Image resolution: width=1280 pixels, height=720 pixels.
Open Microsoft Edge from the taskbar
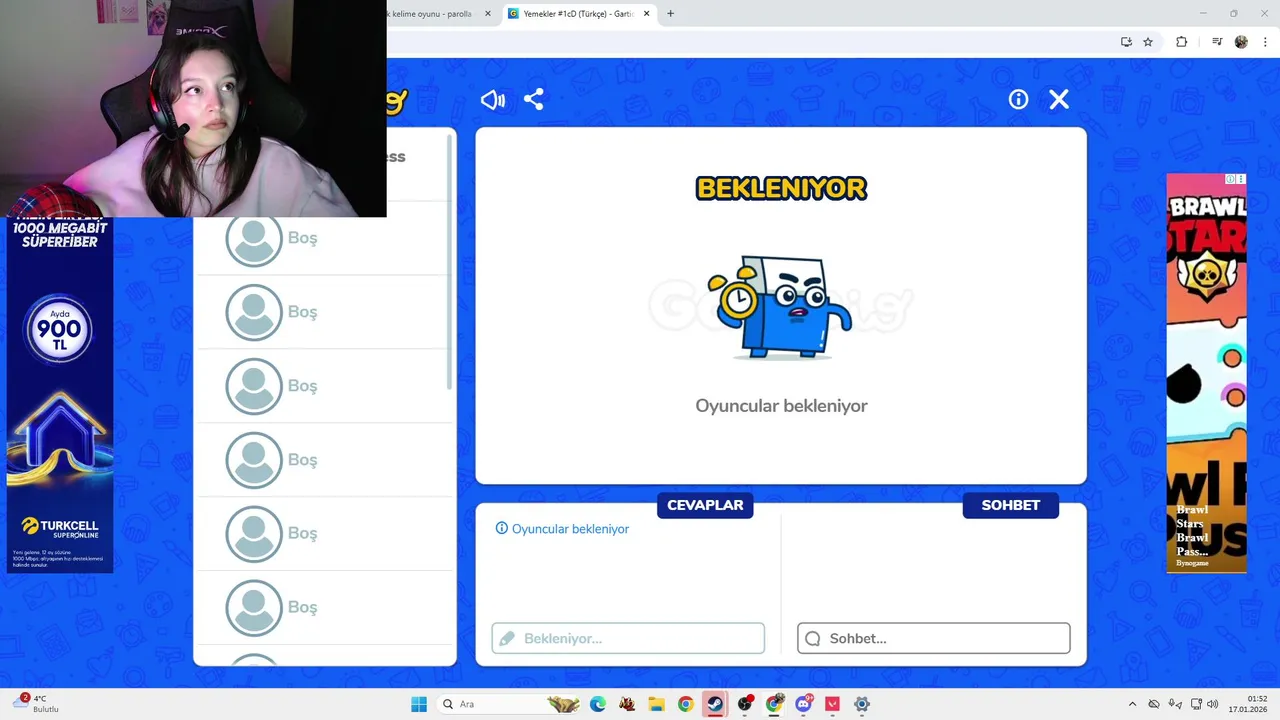point(598,704)
